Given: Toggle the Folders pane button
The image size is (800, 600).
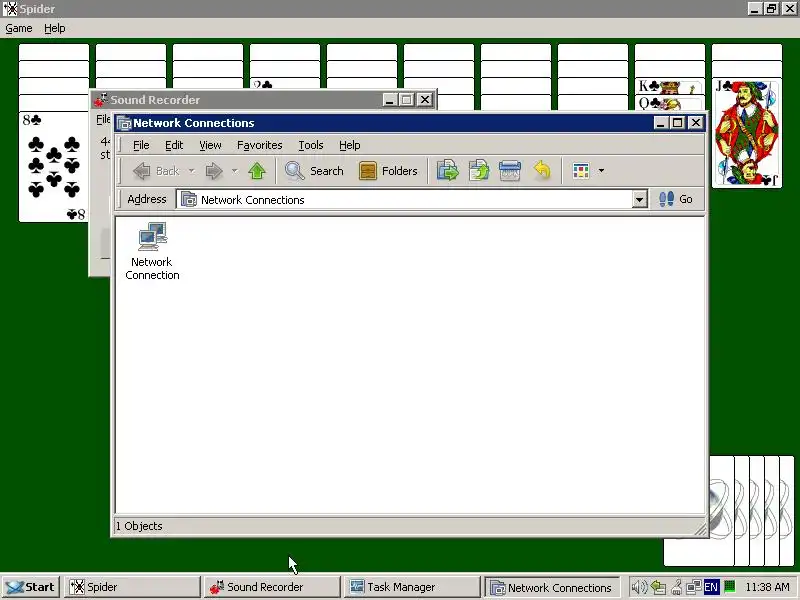Looking at the screenshot, I should (388, 171).
